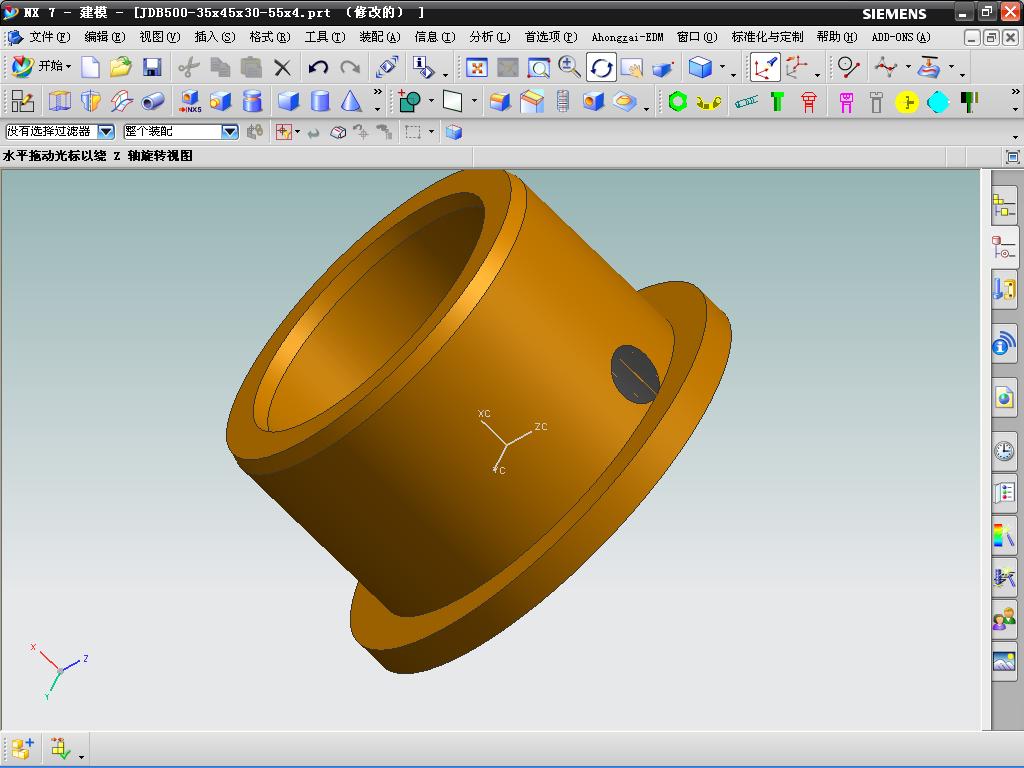Viewport: 1024px width, 768px height.
Task: Open the 文件(F) menu
Action: pos(50,37)
